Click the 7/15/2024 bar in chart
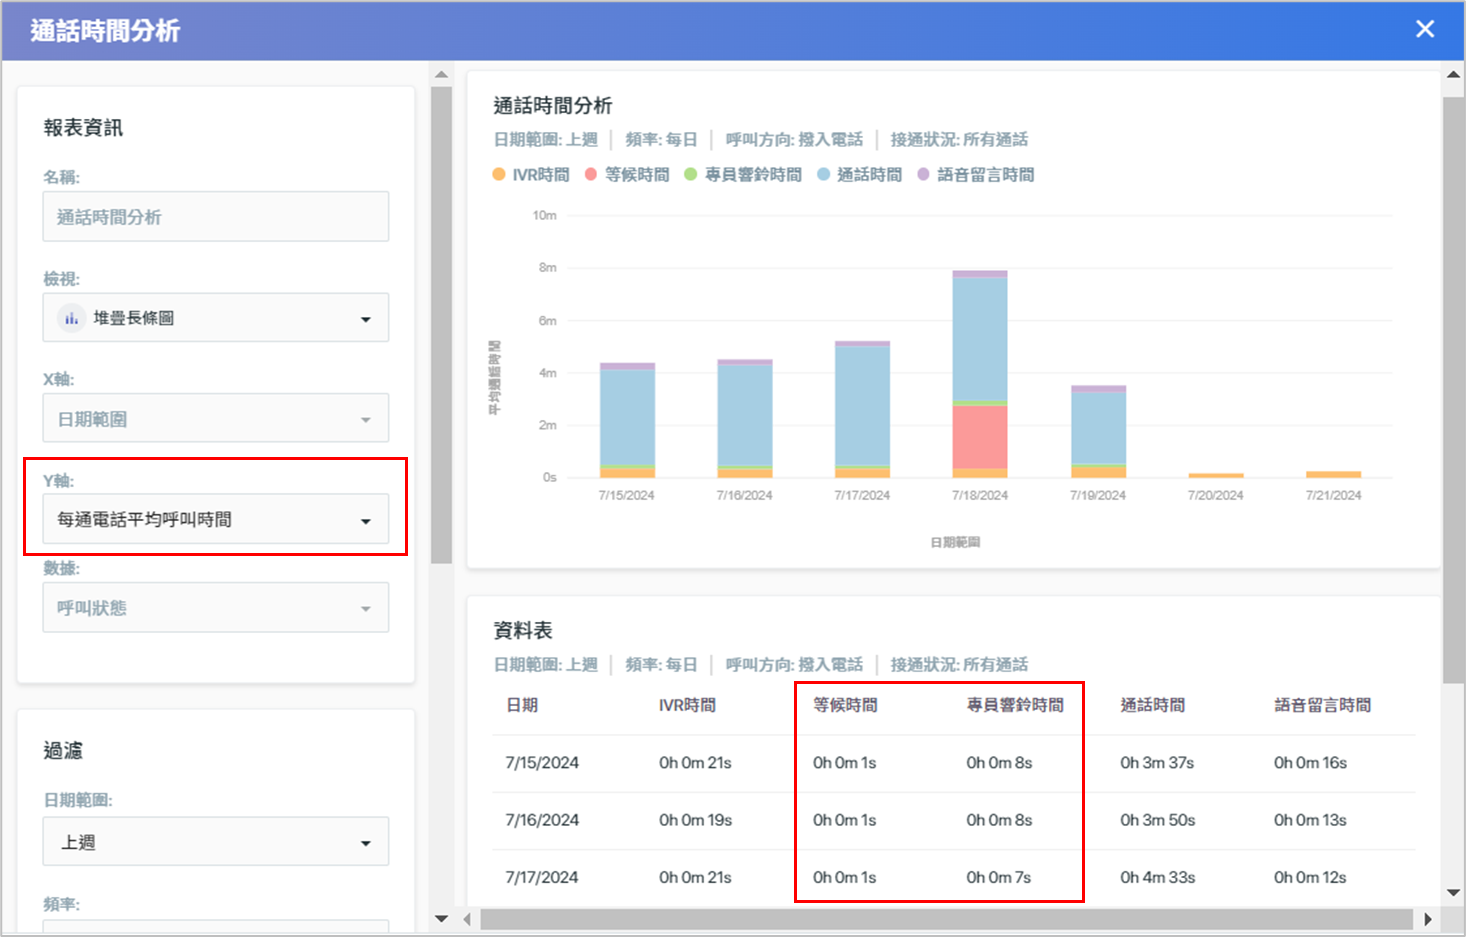 (627, 420)
